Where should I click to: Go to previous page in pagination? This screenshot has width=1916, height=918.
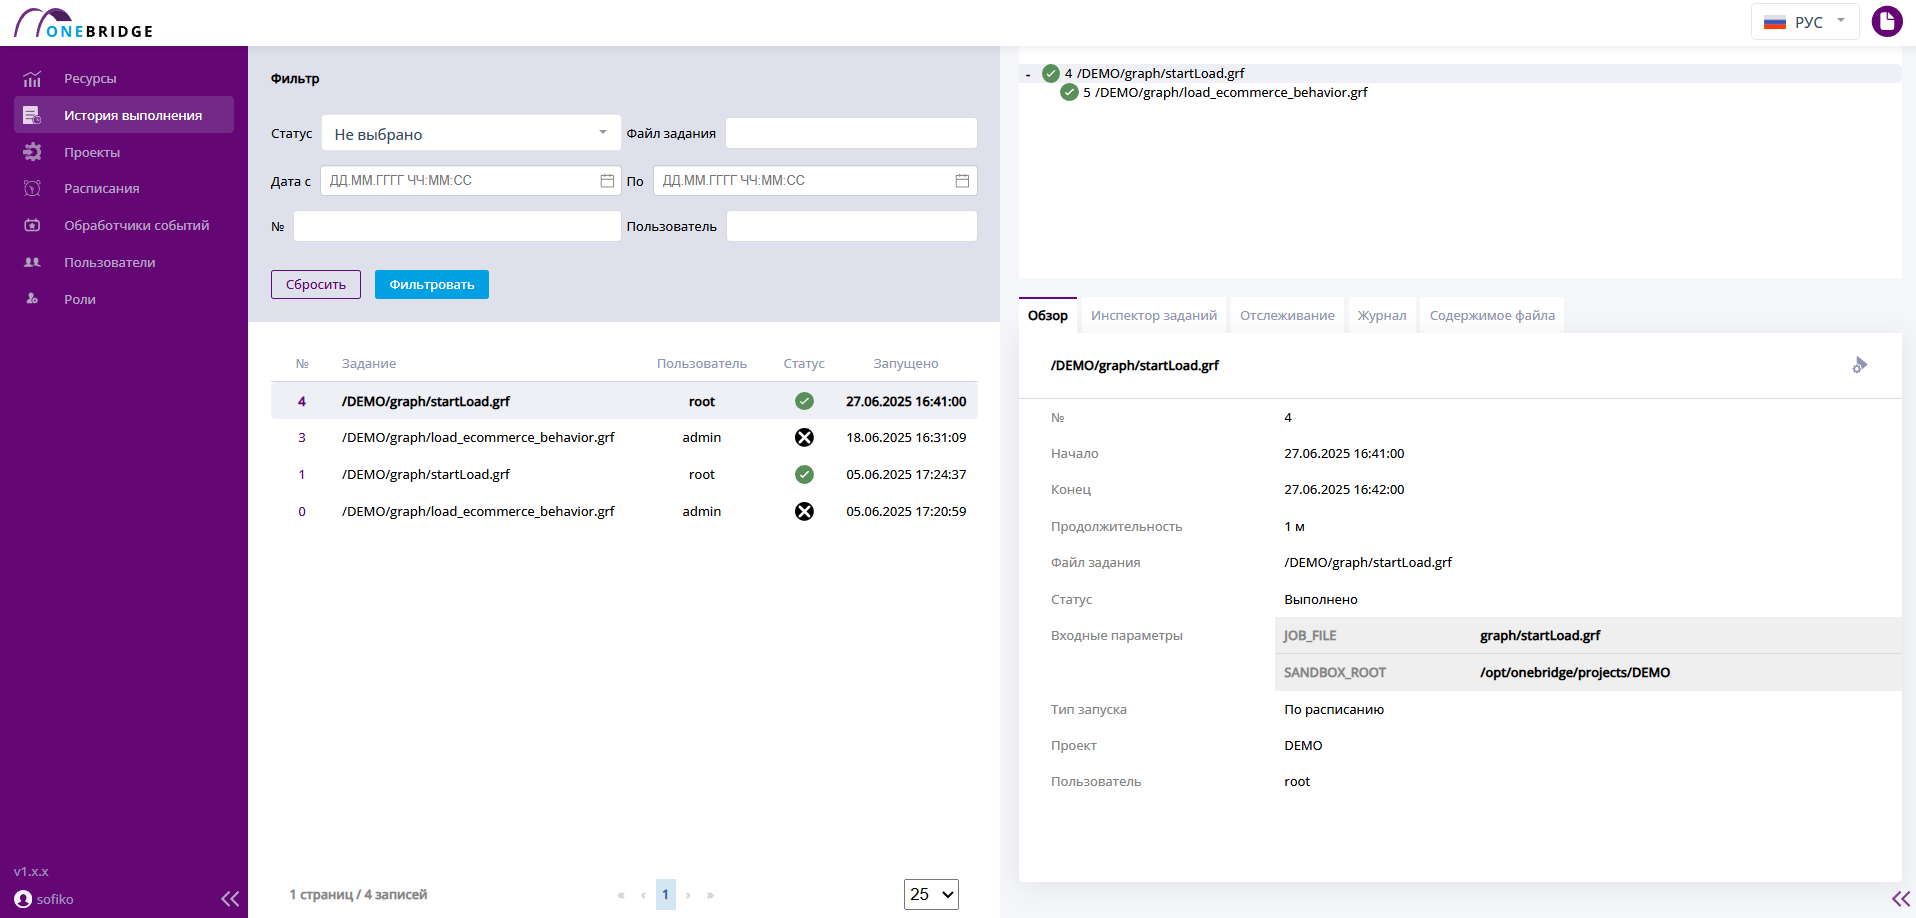point(643,895)
